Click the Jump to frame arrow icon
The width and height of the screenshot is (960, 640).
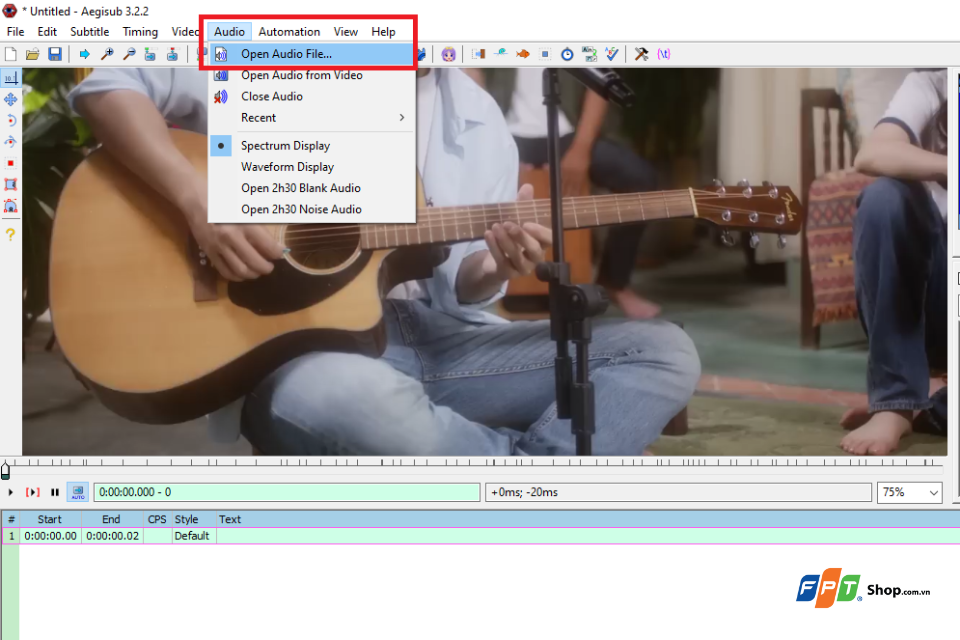point(84,55)
